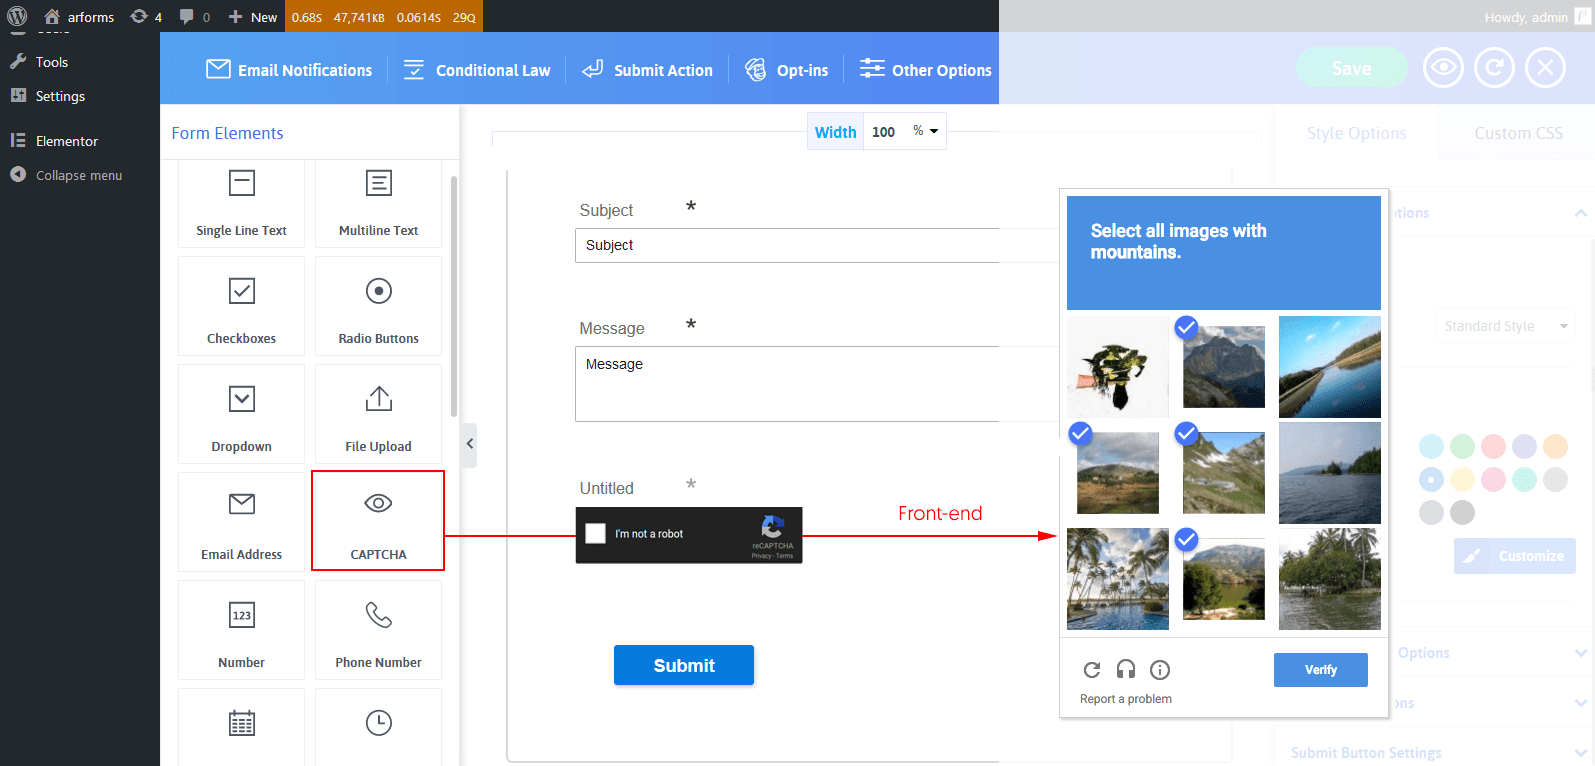Add the Checkboxes form element
This screenshot has width=1595, height=766.
click(x=241, y=306)
